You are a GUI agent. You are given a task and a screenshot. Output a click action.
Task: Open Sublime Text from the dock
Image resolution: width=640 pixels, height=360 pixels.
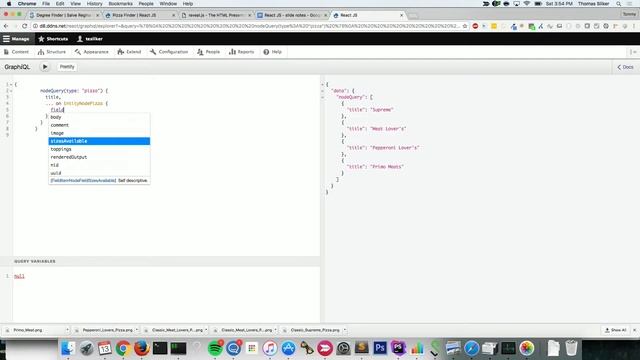pyautogui.click(x=361, y=348)
